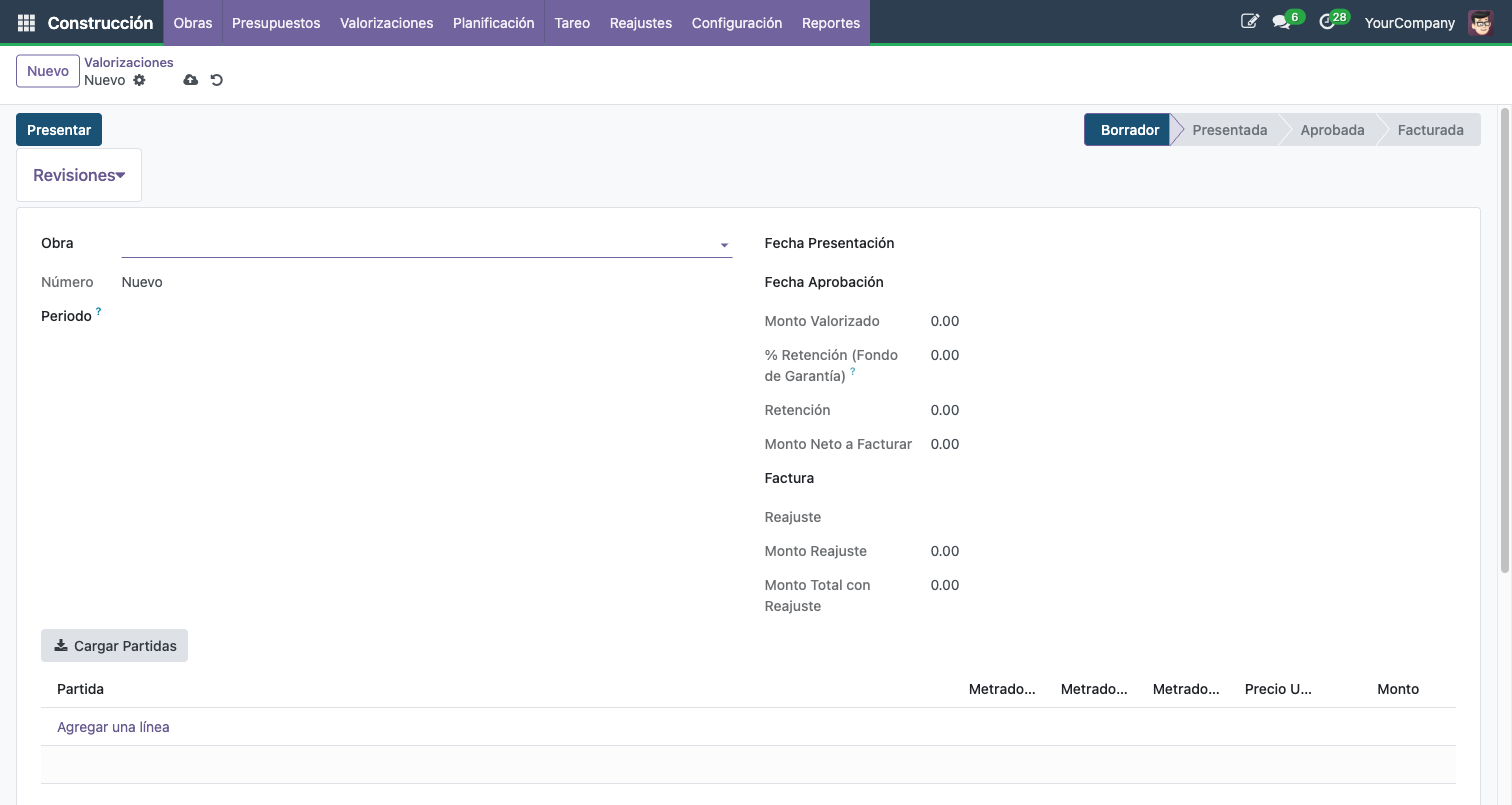Click the gear actions icon beside Nuevo

[x=140, y=80]
